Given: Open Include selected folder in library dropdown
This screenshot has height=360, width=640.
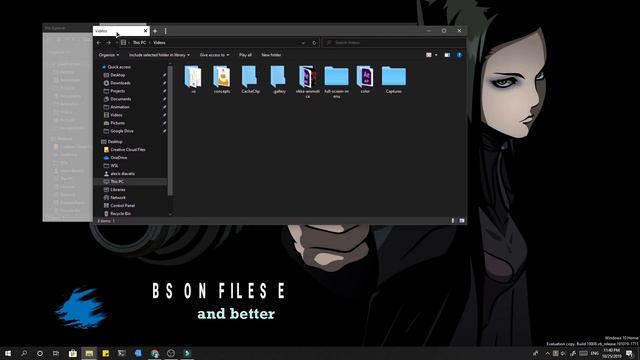Looking at the screenshot, I should click(x=159, y=55).
